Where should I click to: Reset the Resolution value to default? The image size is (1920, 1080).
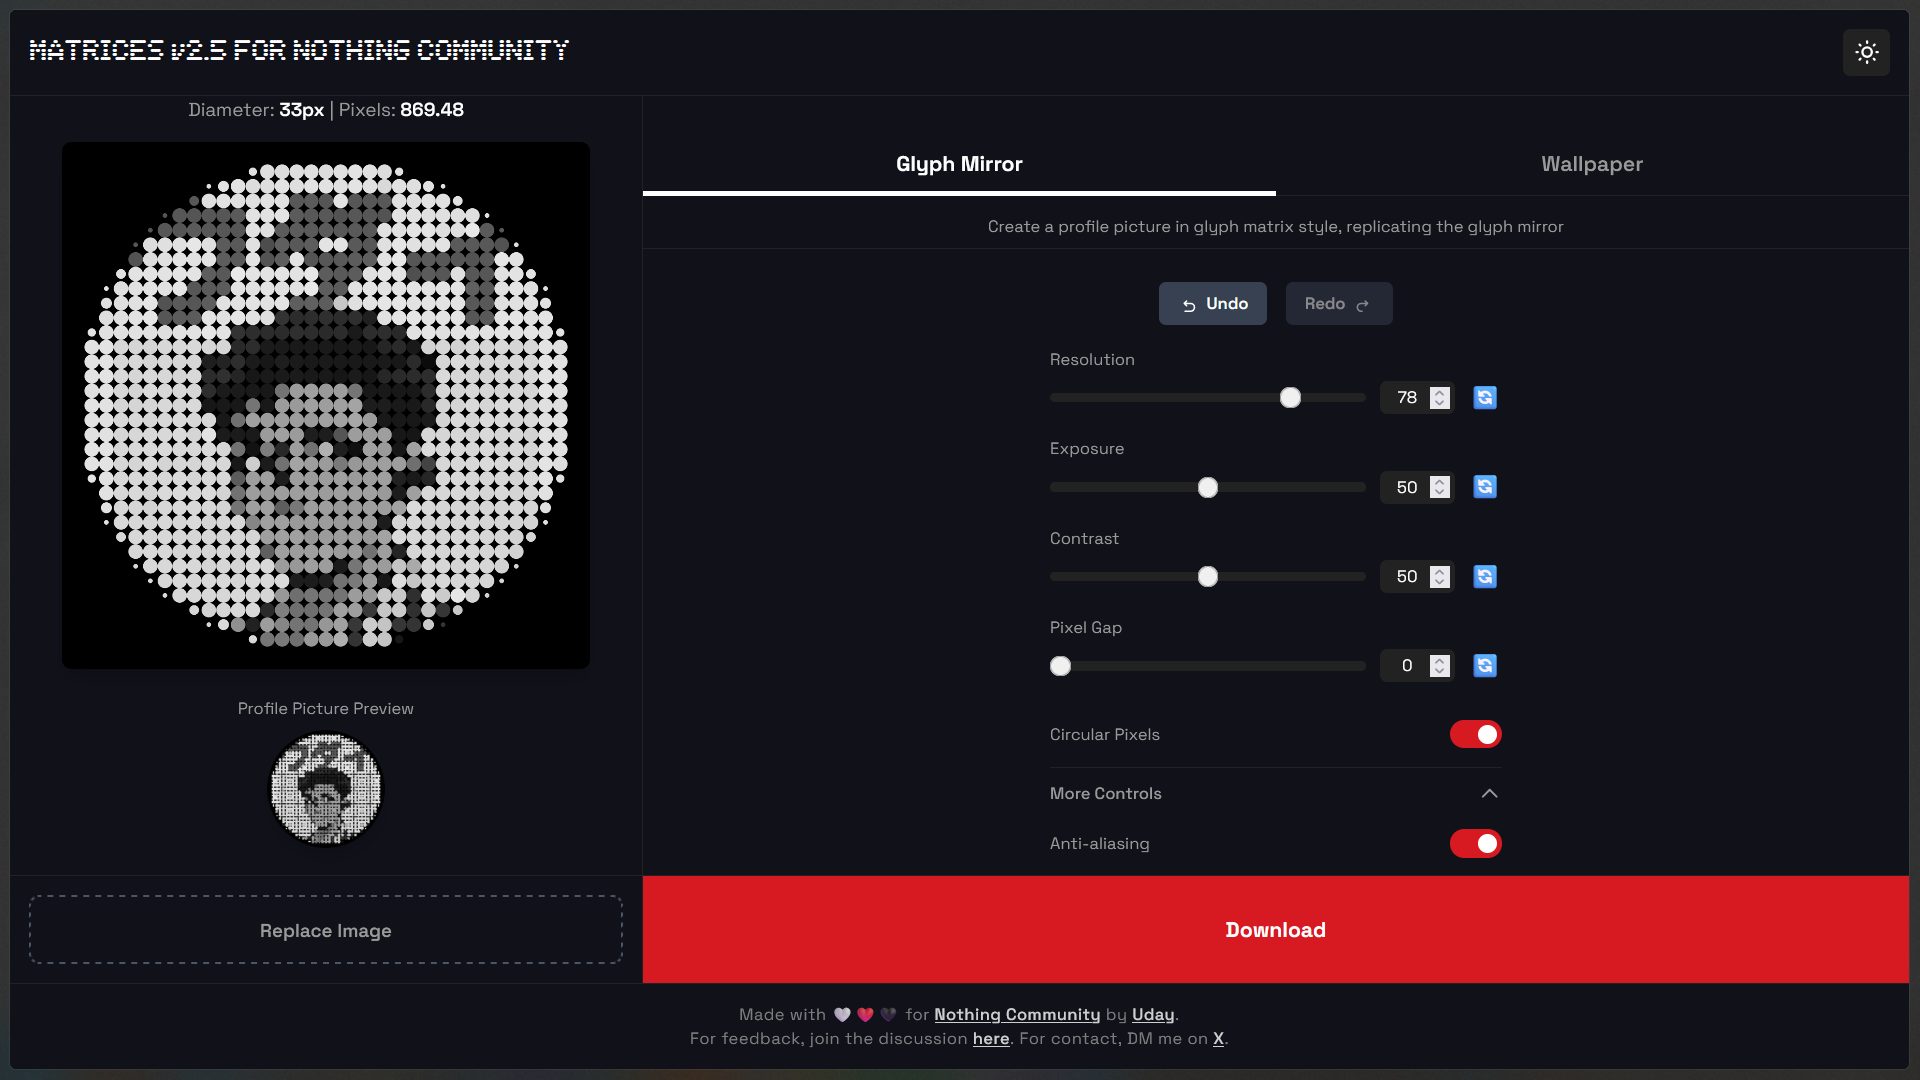point(1484,397)
